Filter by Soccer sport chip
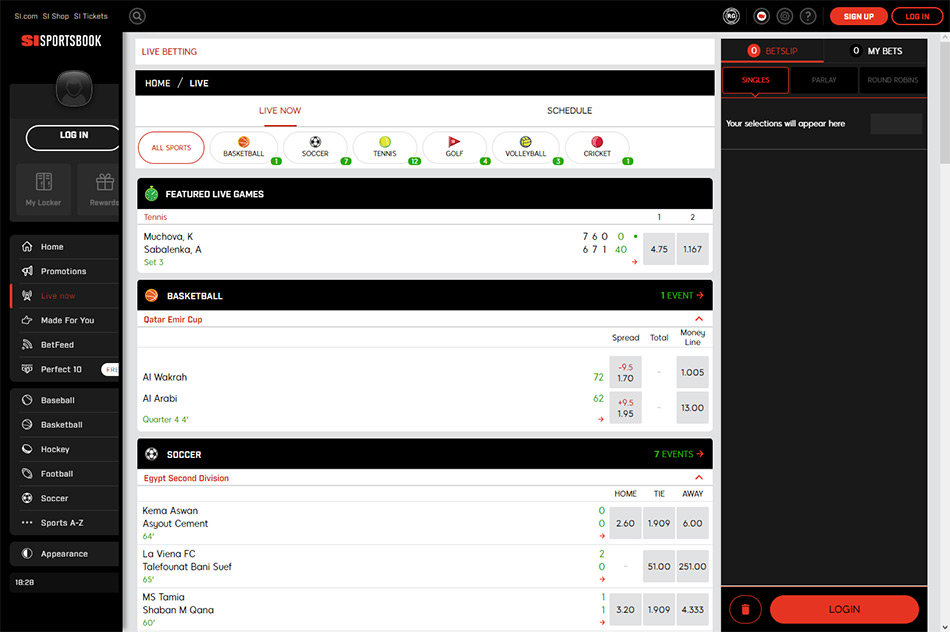Screen dimensions: 950x632 point(315,148)
